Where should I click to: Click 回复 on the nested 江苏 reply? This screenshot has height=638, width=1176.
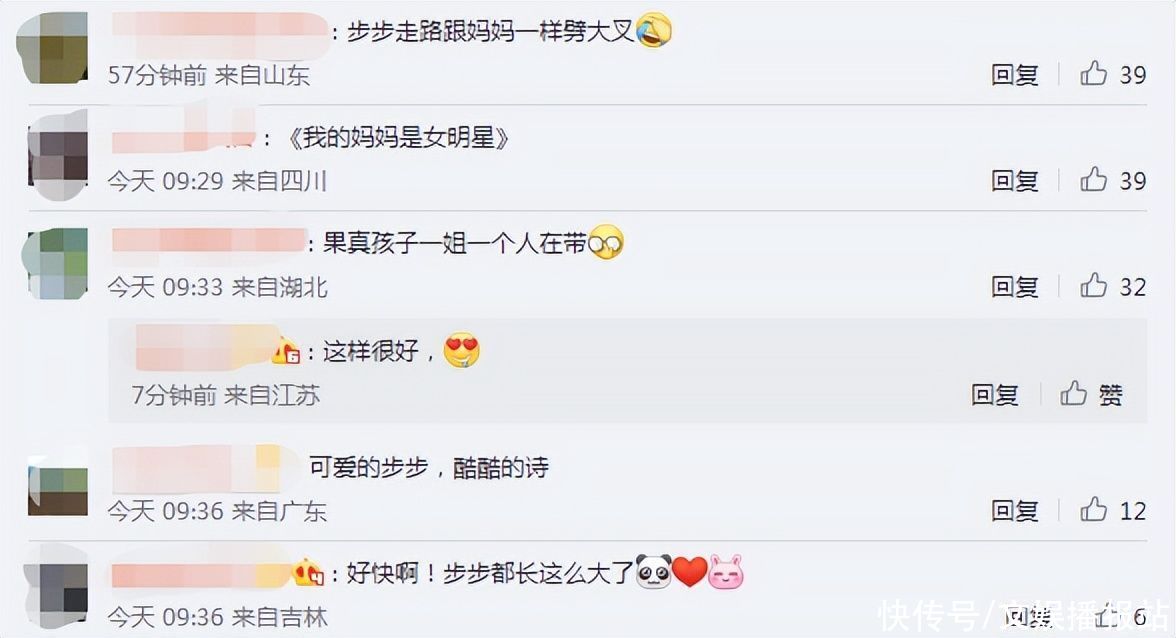click(994, 394)
